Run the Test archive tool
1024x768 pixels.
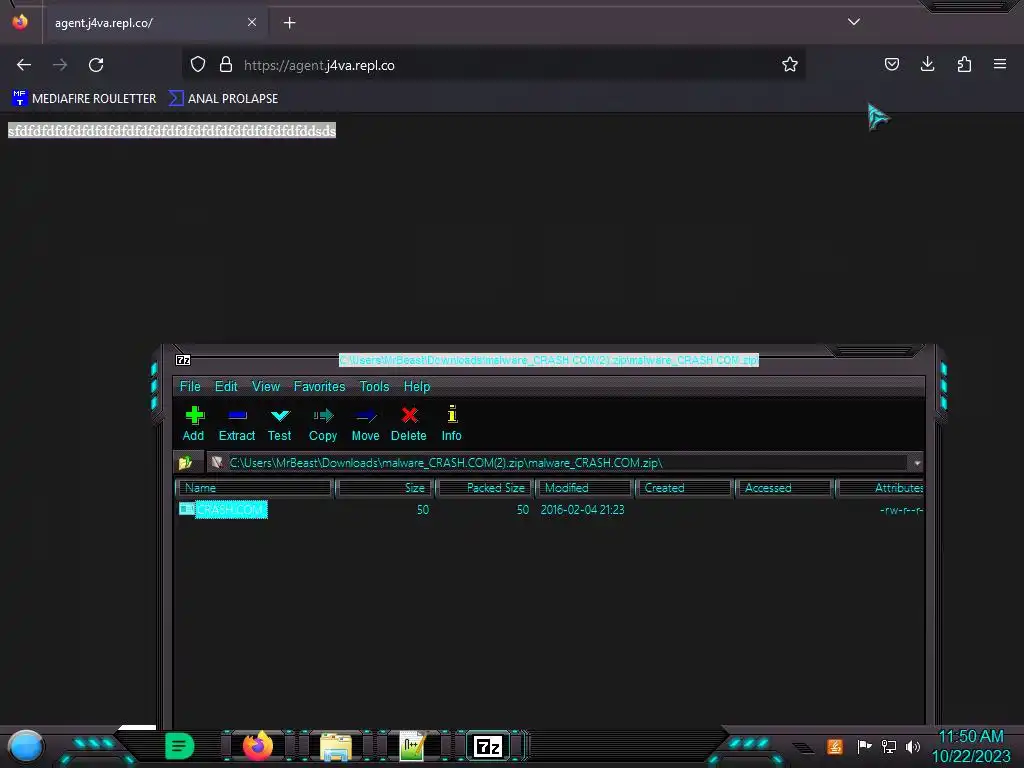(x=280, y=423)
